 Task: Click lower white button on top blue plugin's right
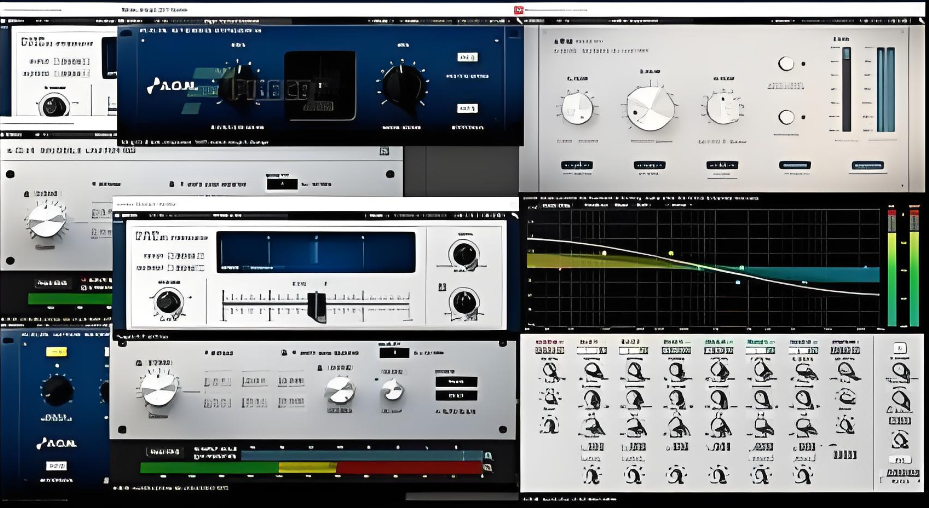(467, 108)
